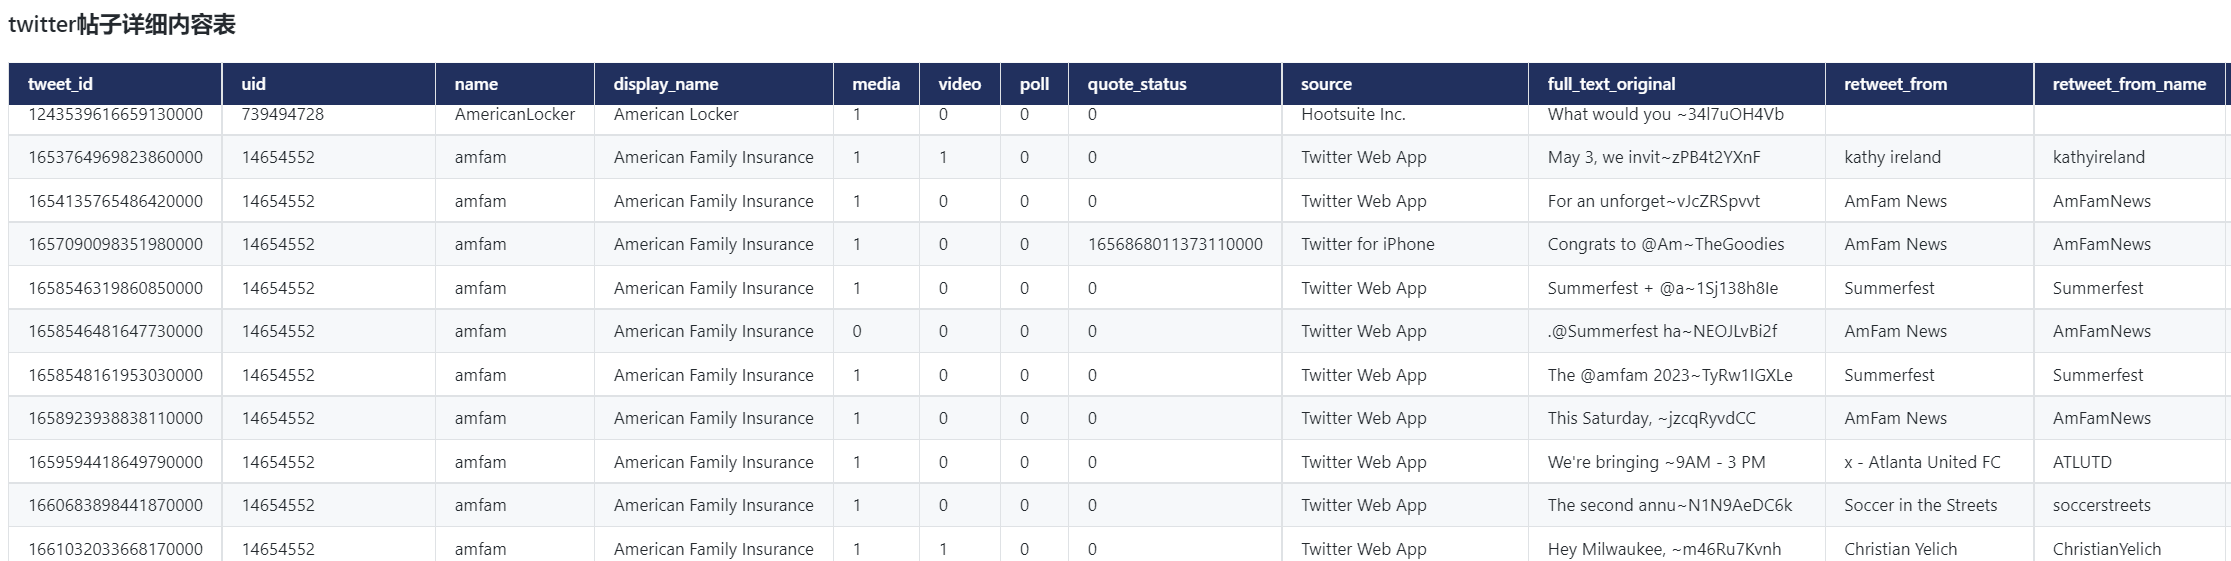Click the ATLUTD retweet name cell
The height and width of the screenshot is (561, 2231).
[x=2082, y=462]
